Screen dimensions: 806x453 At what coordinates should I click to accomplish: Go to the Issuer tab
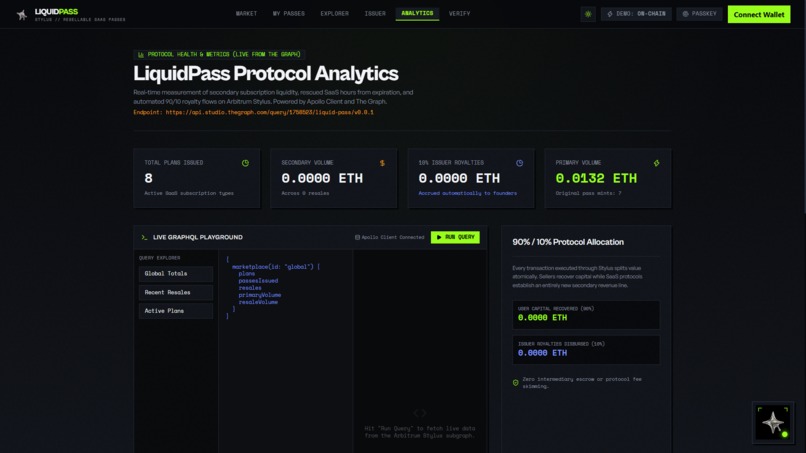coord(375,13)
